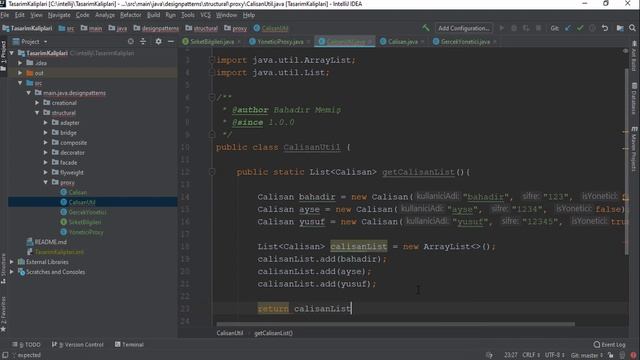Open the Refactor menu
Viewport: 640px width, 360px height.
click(x=131, y=15)
